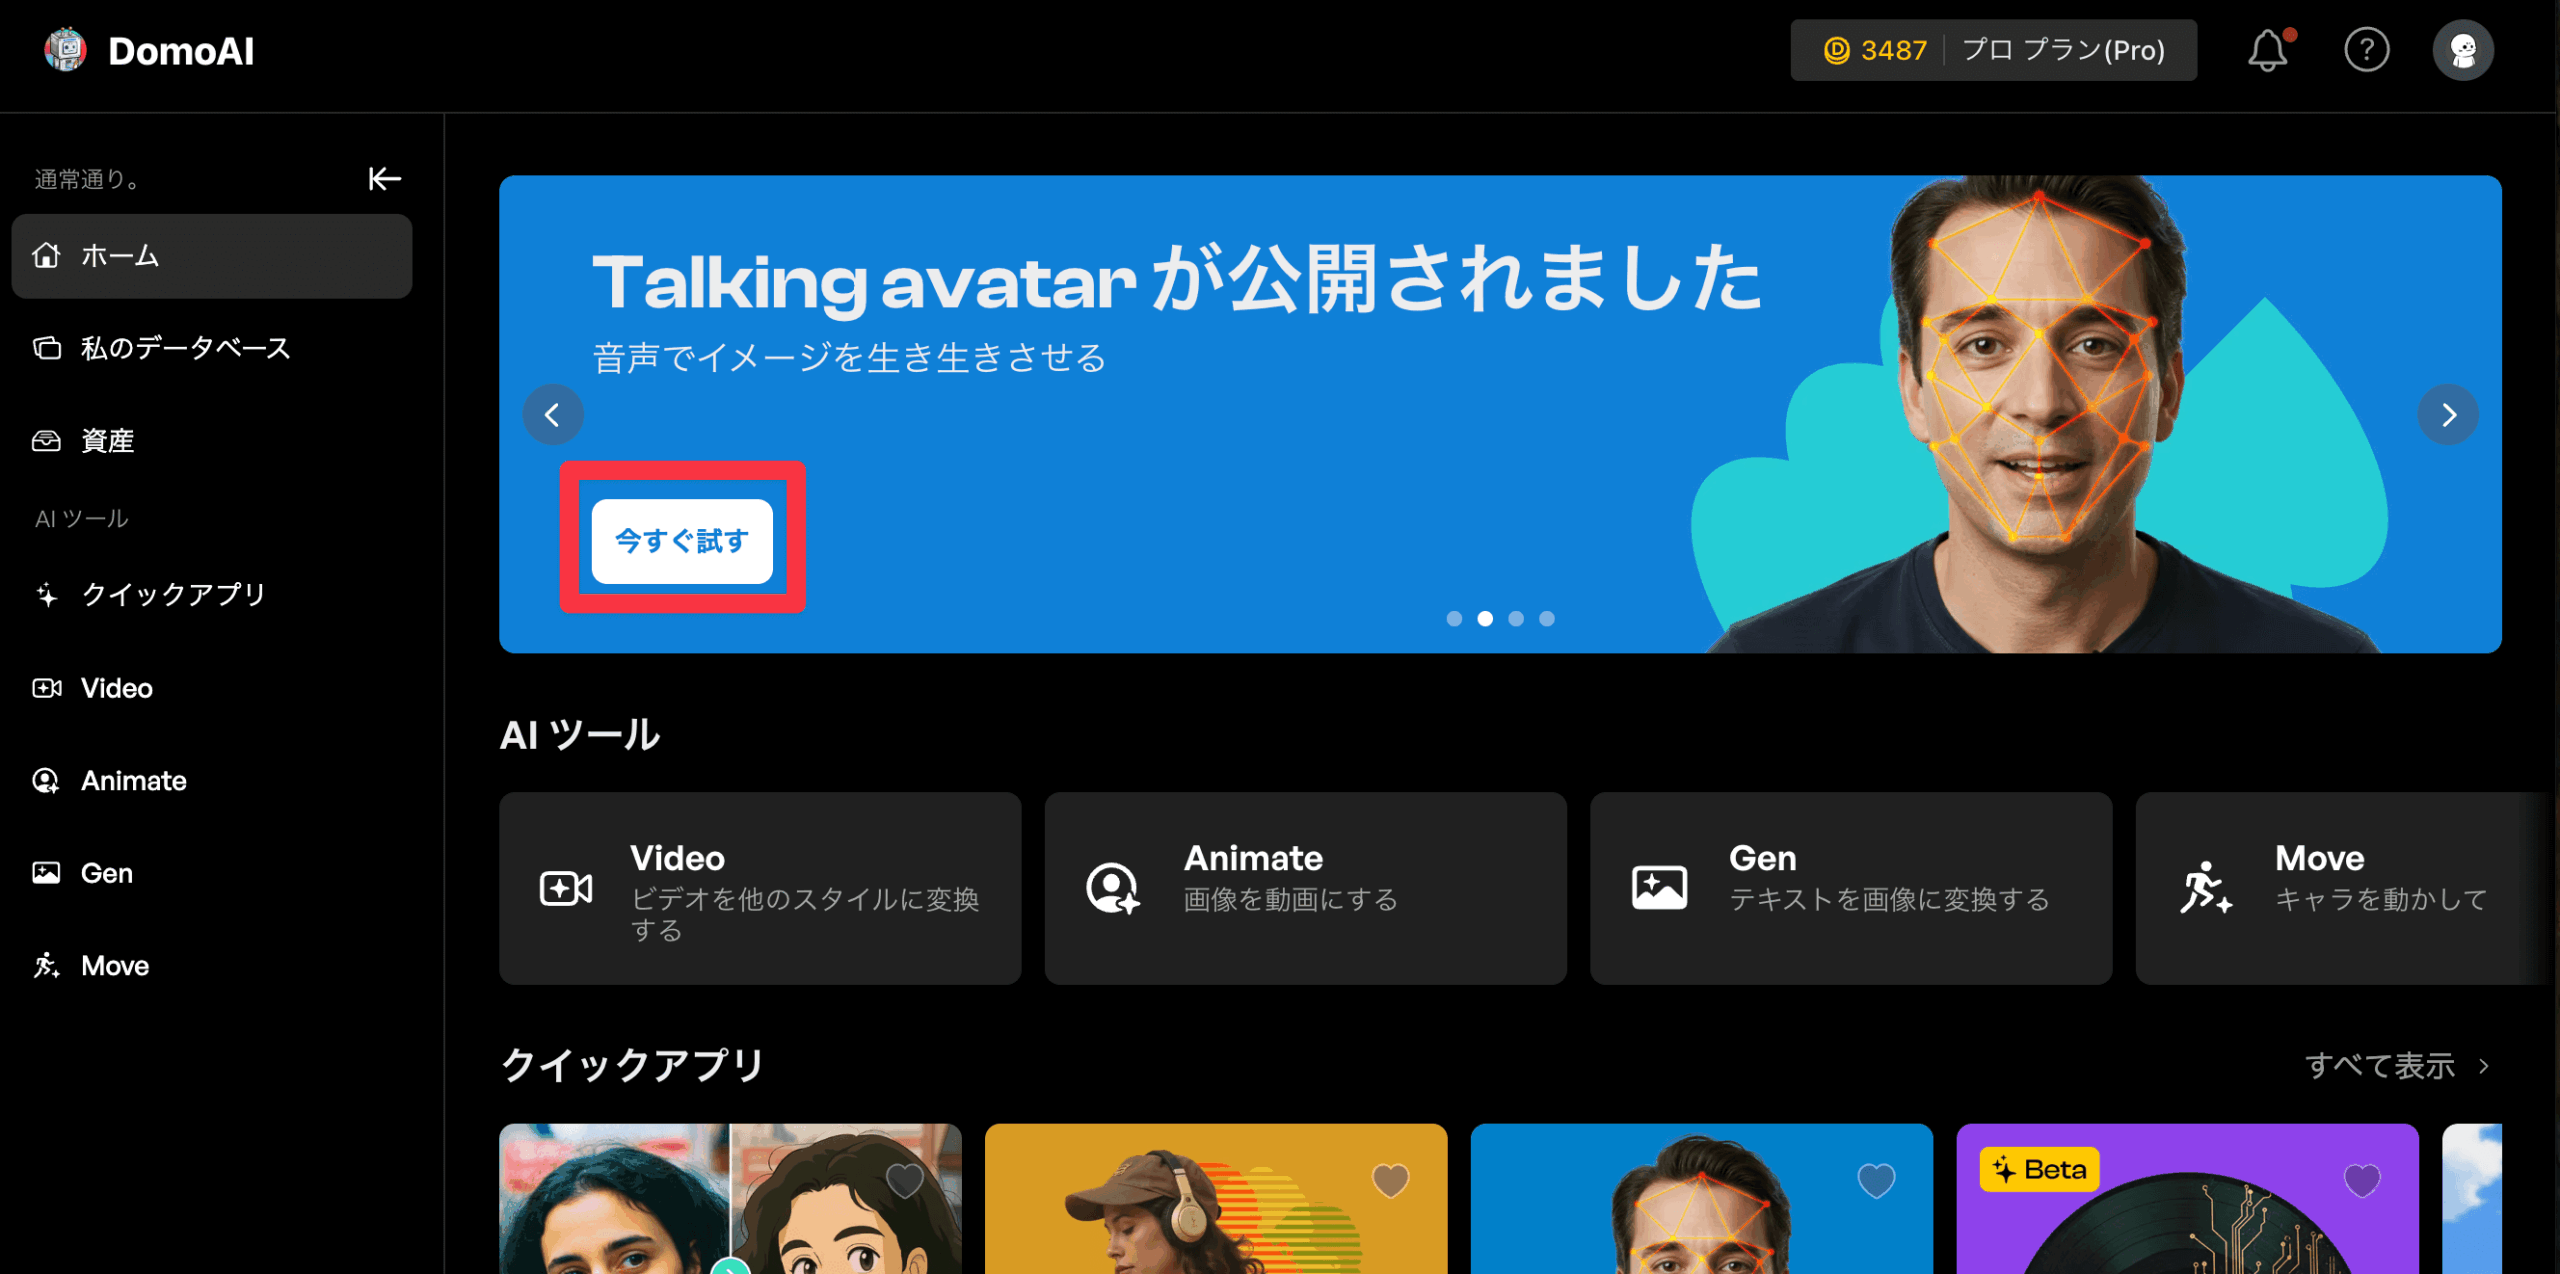Open the Animate tool card
2560x1274 pixels.
tap(1305, 888)
